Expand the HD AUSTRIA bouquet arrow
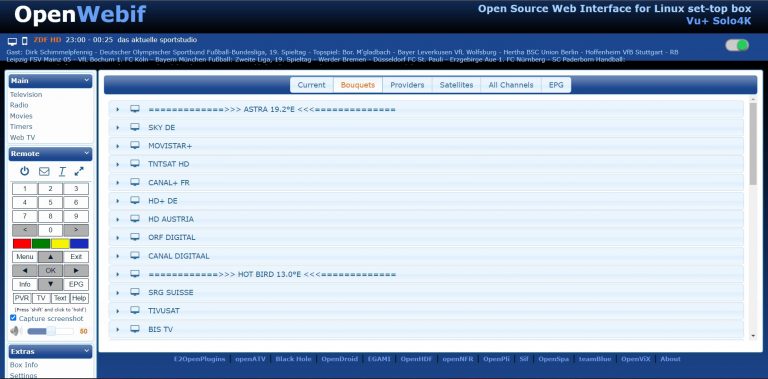 [118, 219]
